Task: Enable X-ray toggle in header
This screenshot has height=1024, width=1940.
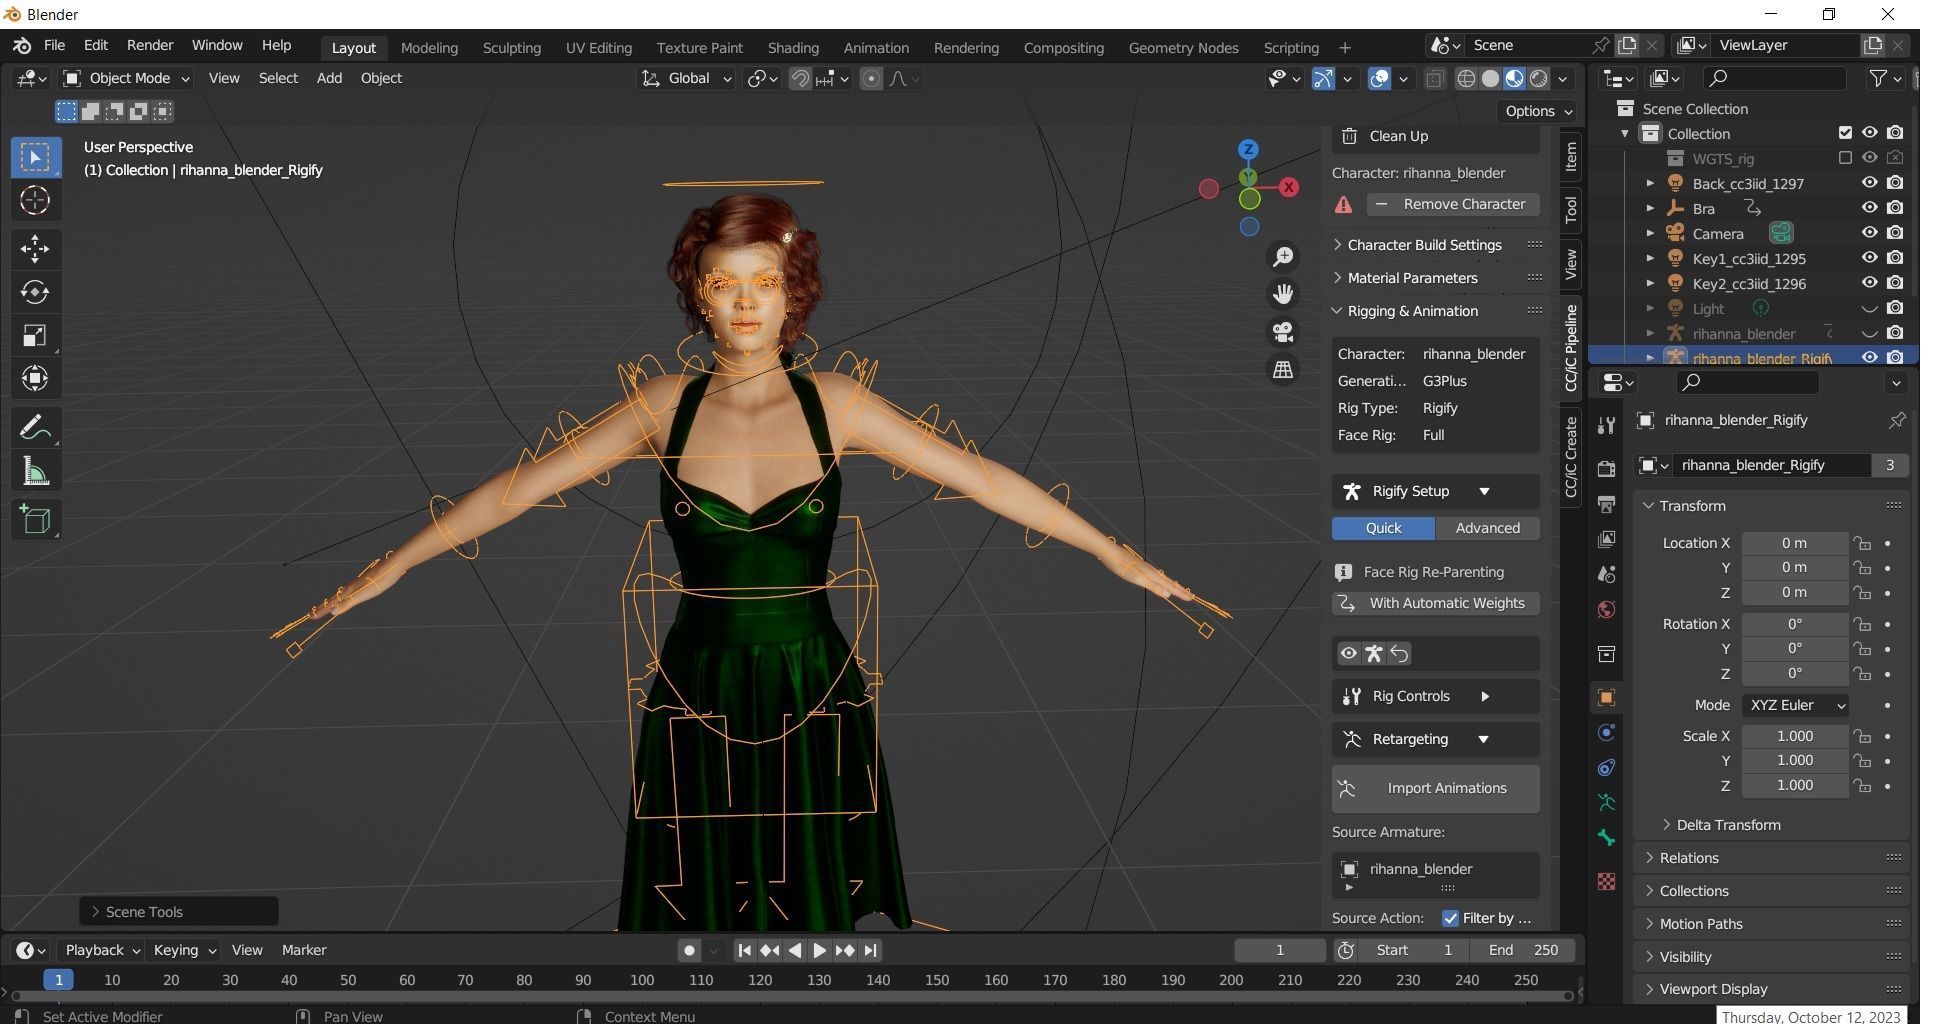Action: [x=1434, y=79]
